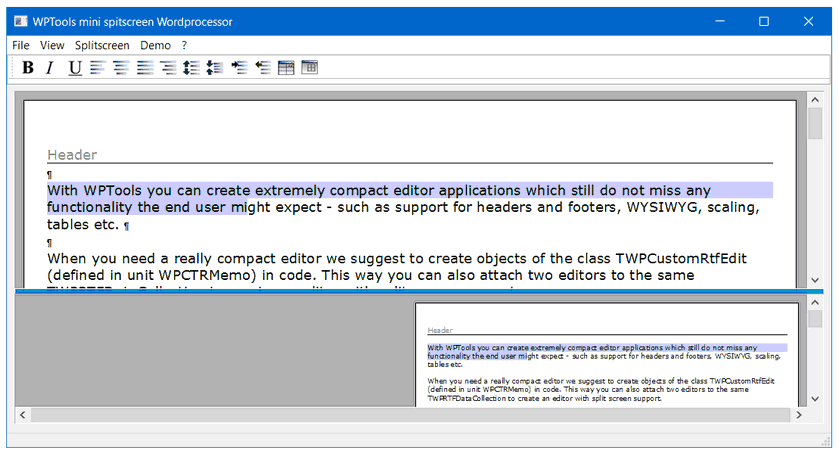Toggle bold formatting
The height and width of the screenshot is (454, 839).
pyautogui.click(x=28, y=68)
